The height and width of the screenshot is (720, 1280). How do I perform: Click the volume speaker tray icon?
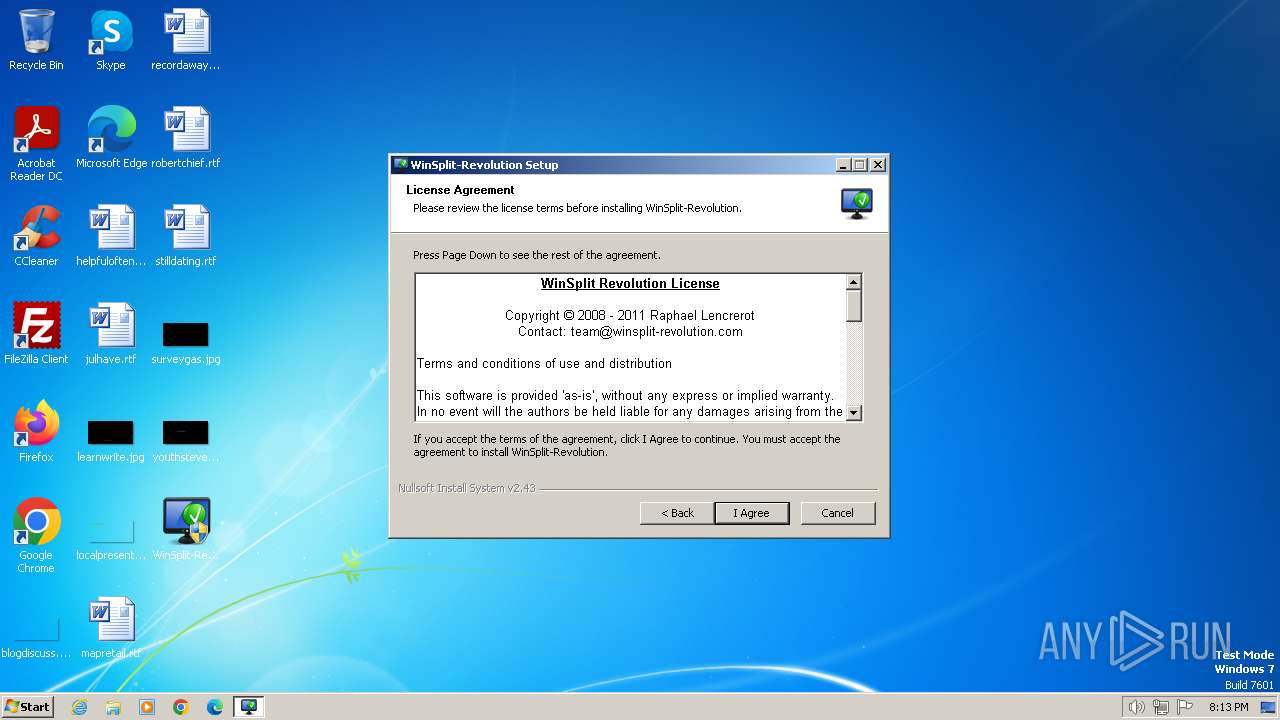1136,707
